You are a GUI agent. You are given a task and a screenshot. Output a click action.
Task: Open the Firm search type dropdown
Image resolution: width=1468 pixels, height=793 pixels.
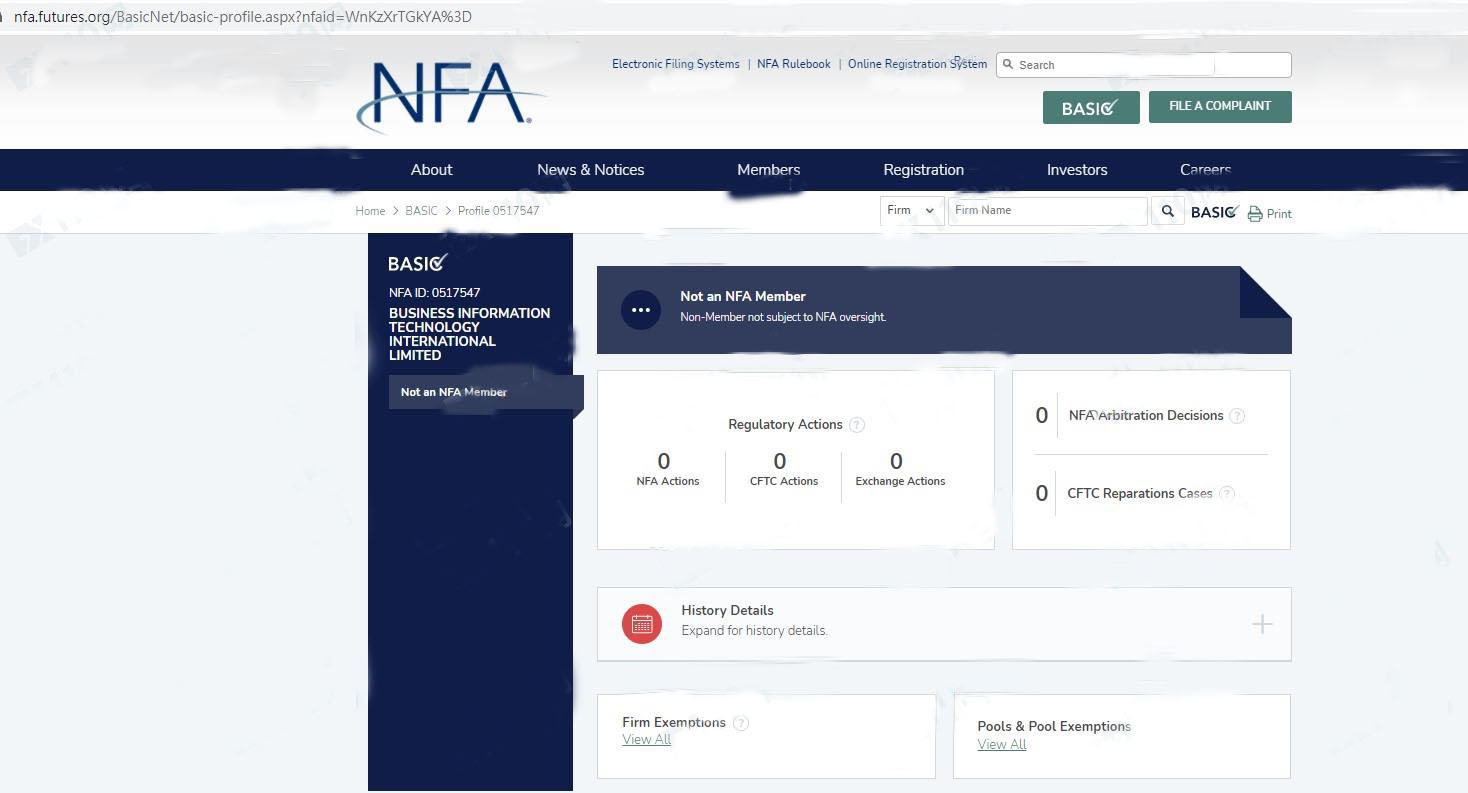(x=911, y=211)
